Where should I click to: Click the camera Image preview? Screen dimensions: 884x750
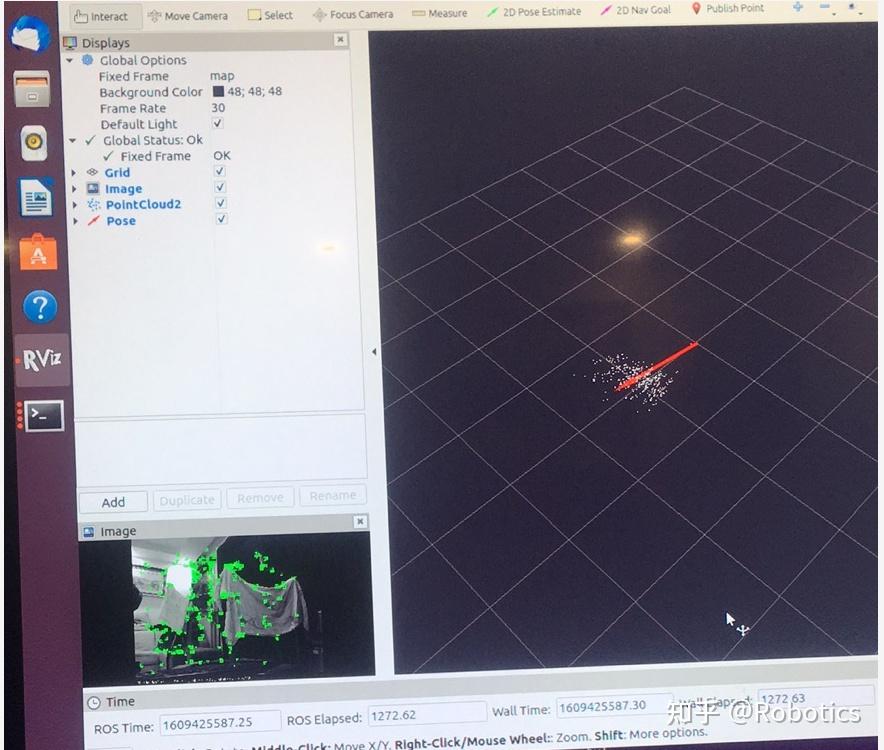[227, 607]
